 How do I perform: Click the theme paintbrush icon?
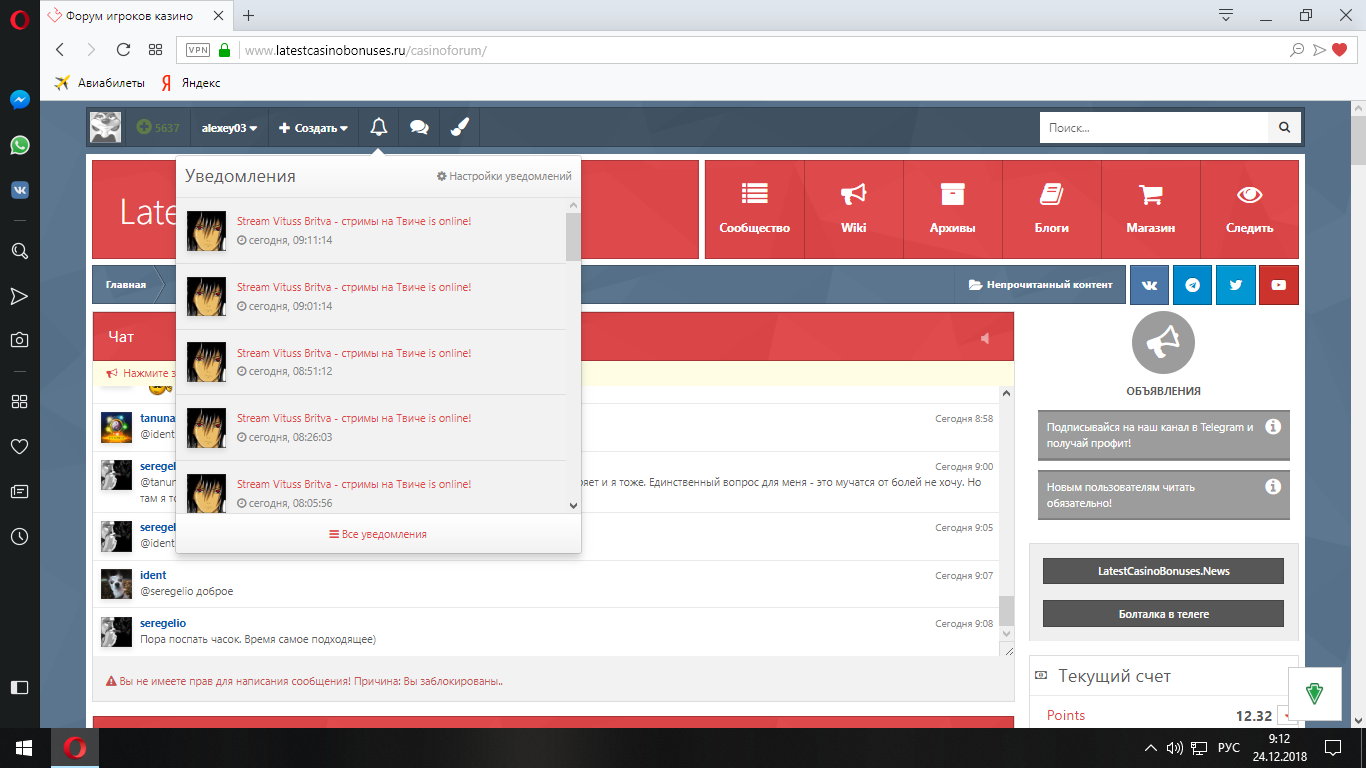coord(459,127)
